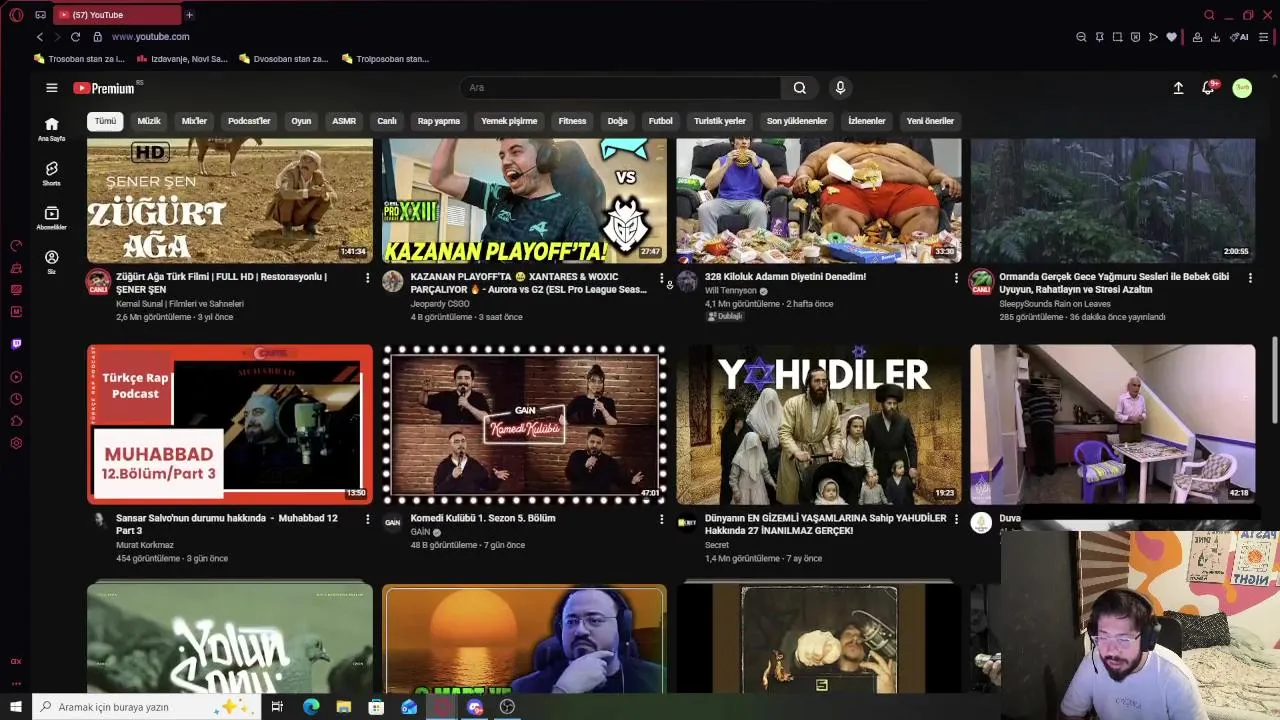Viewport: 1280px width, 720px height.
Task: Select the Futbol filter chip
Action: point(661,121)
